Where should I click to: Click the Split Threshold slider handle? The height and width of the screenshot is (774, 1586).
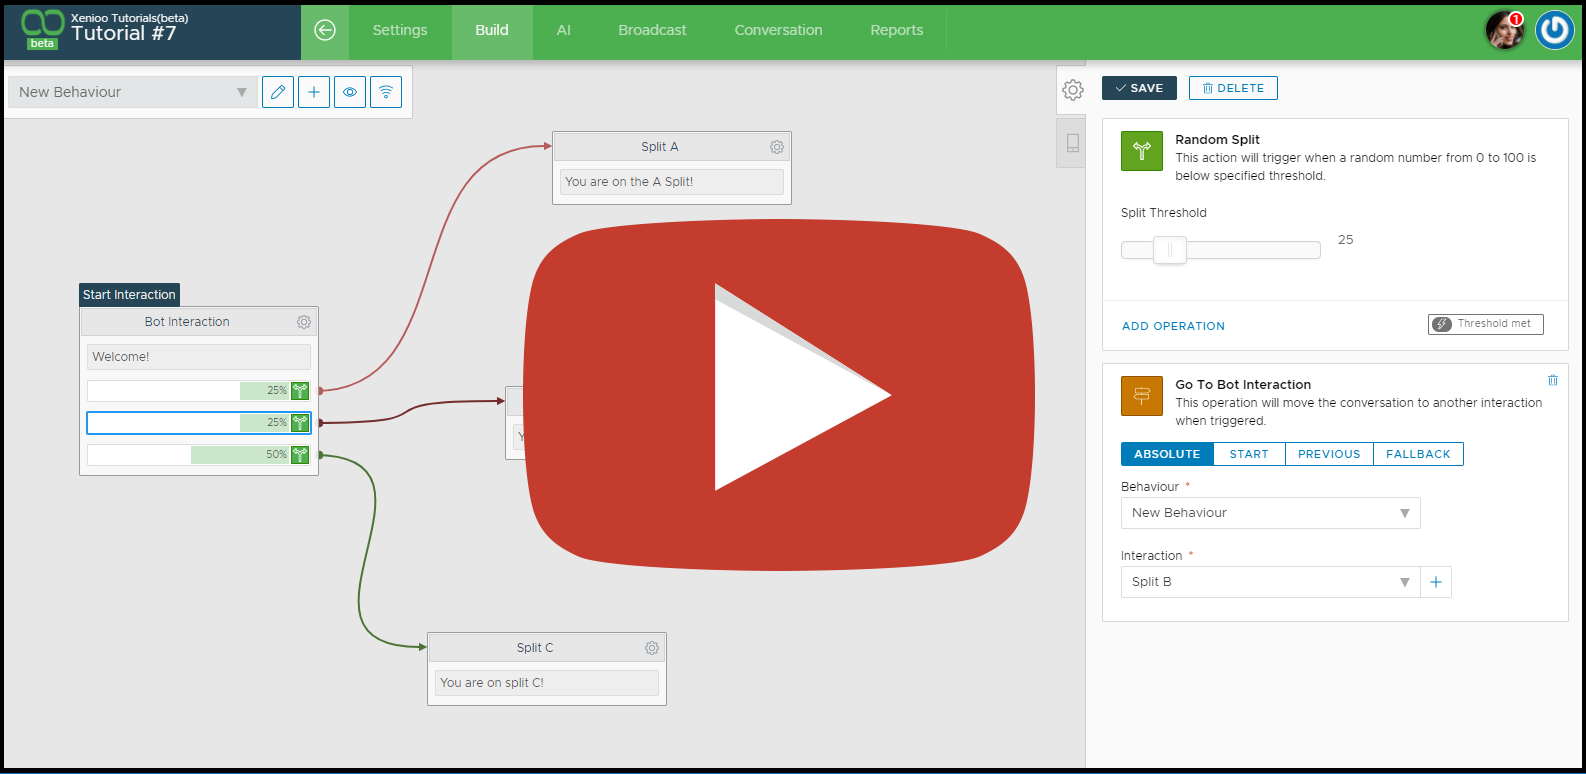1170,250
